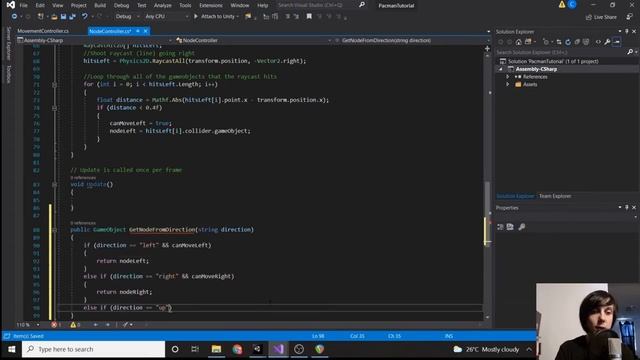This screenshot has width=640, height=360.
Task: Click the bookmark icon in the toolbar
Action: point(309,16)
